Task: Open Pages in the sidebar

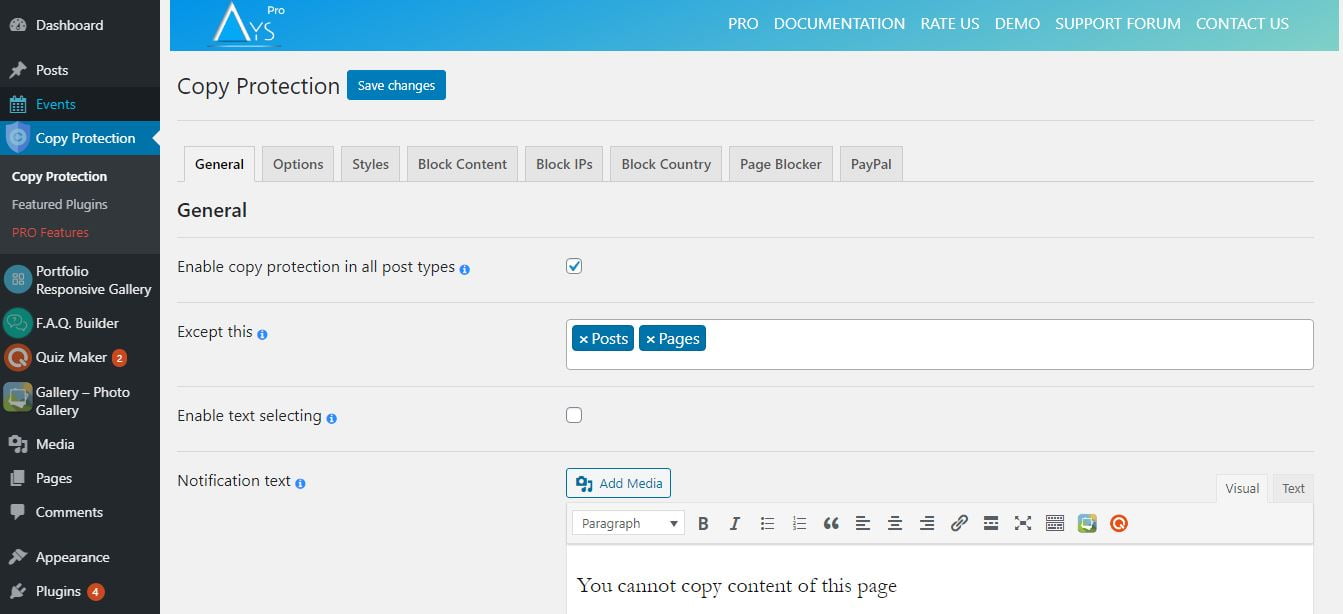Action: [80, 478]
